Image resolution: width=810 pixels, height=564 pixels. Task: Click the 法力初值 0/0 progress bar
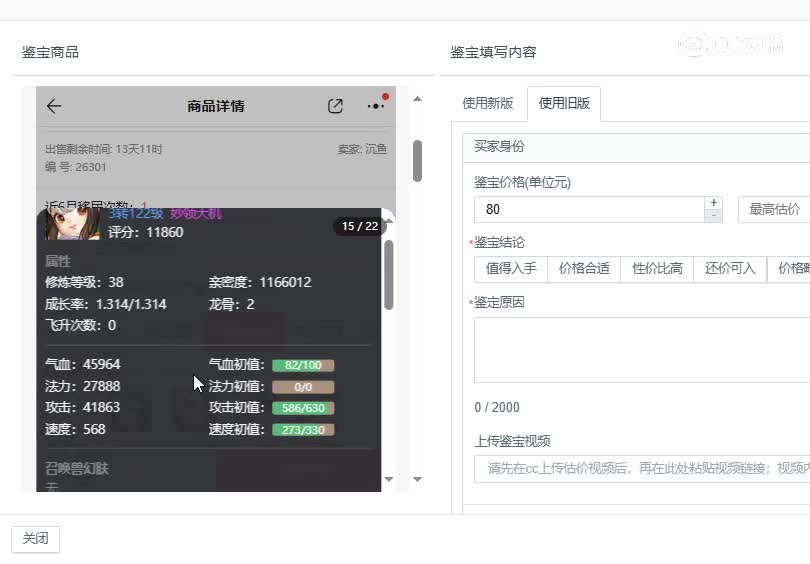[x=303, y=387]
